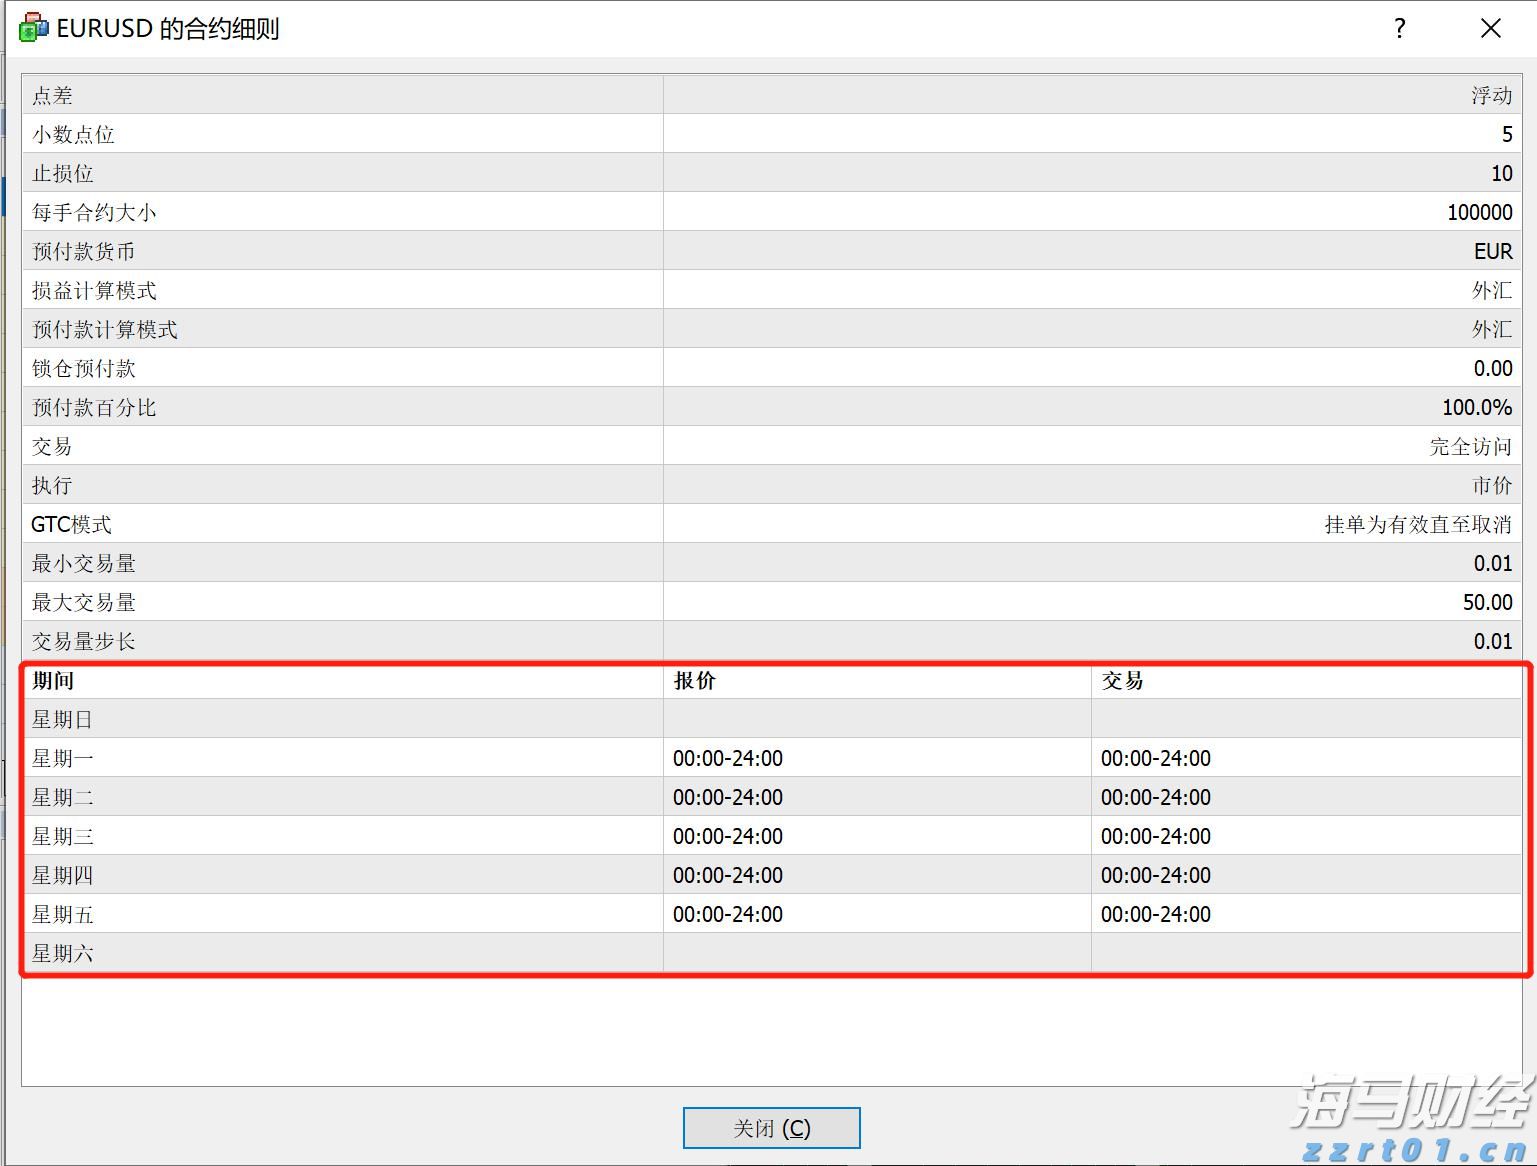
Task: Click the EURUSD symbol icon in title bar
Action: (31, 27)
